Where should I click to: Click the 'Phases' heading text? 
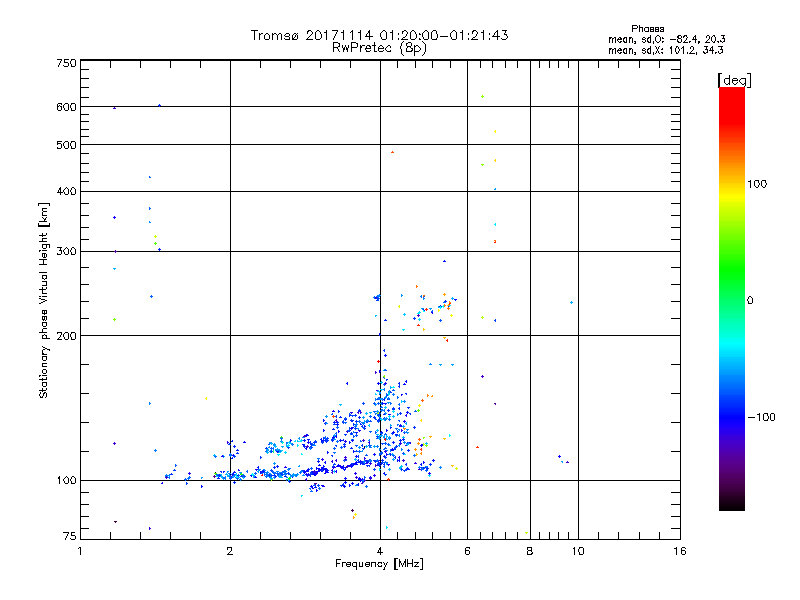(x=647, y=29)
